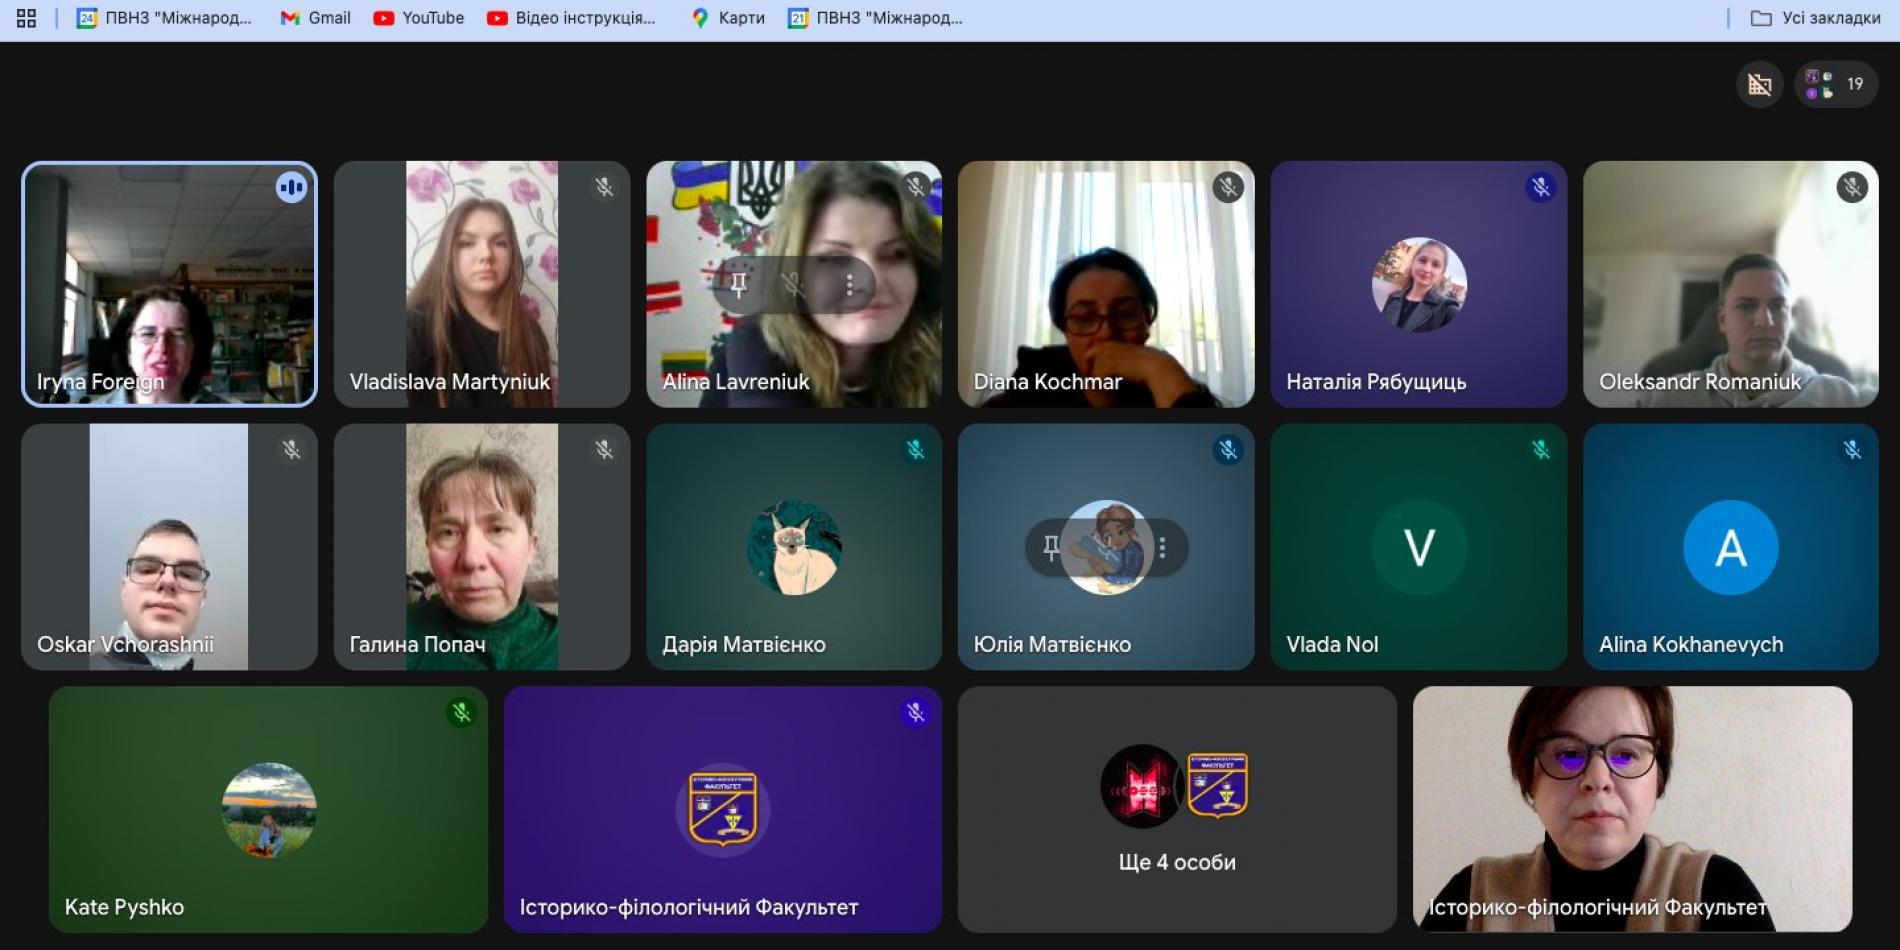Open three-dot menu on Юлія Матвієнко tile
Image resolution: width=1900 pixels, height=950 pixels.
tap(1162, 548)
